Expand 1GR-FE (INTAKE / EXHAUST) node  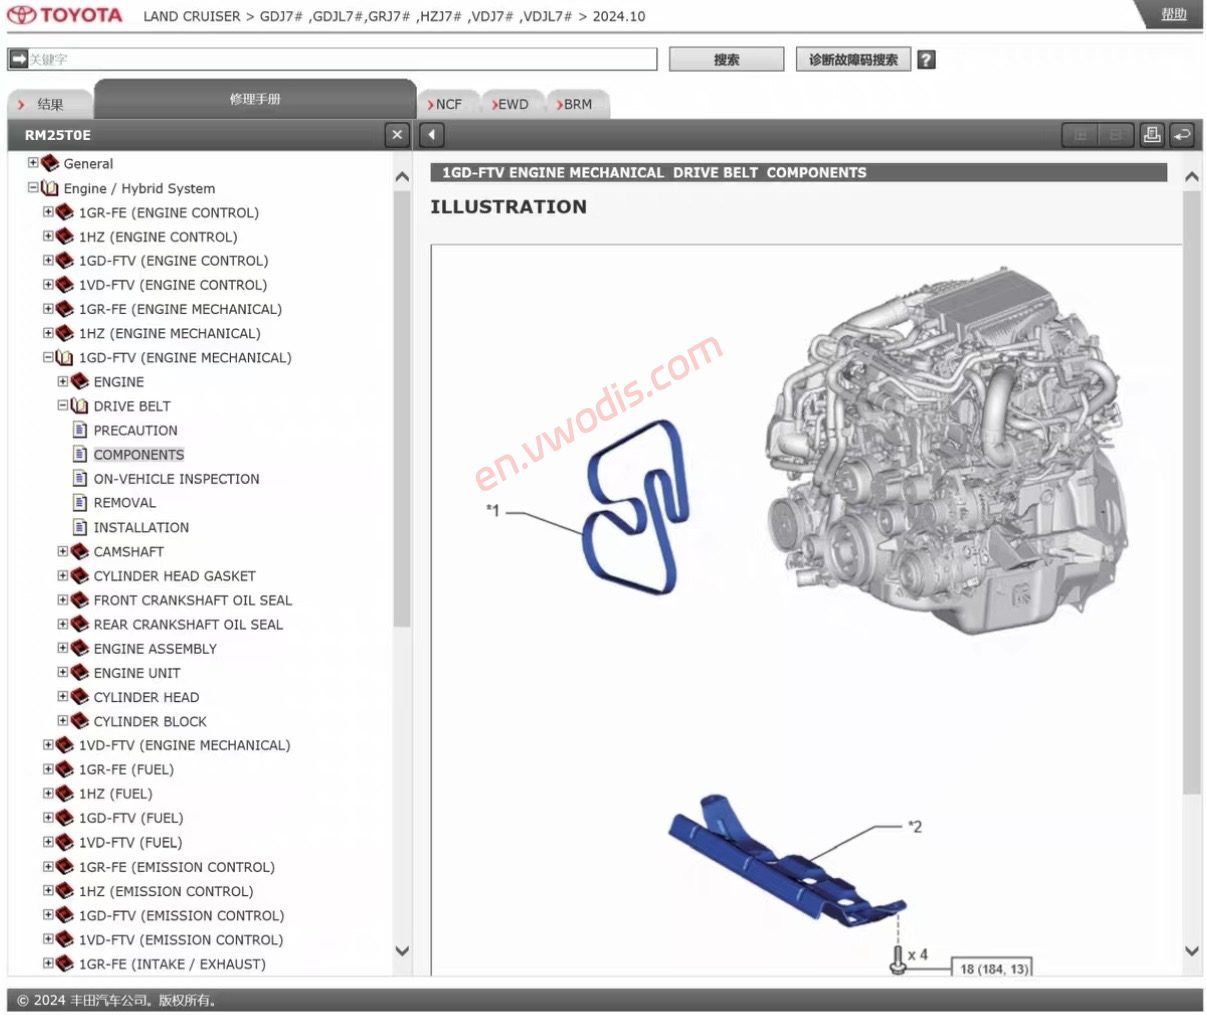tap(48, 963)
